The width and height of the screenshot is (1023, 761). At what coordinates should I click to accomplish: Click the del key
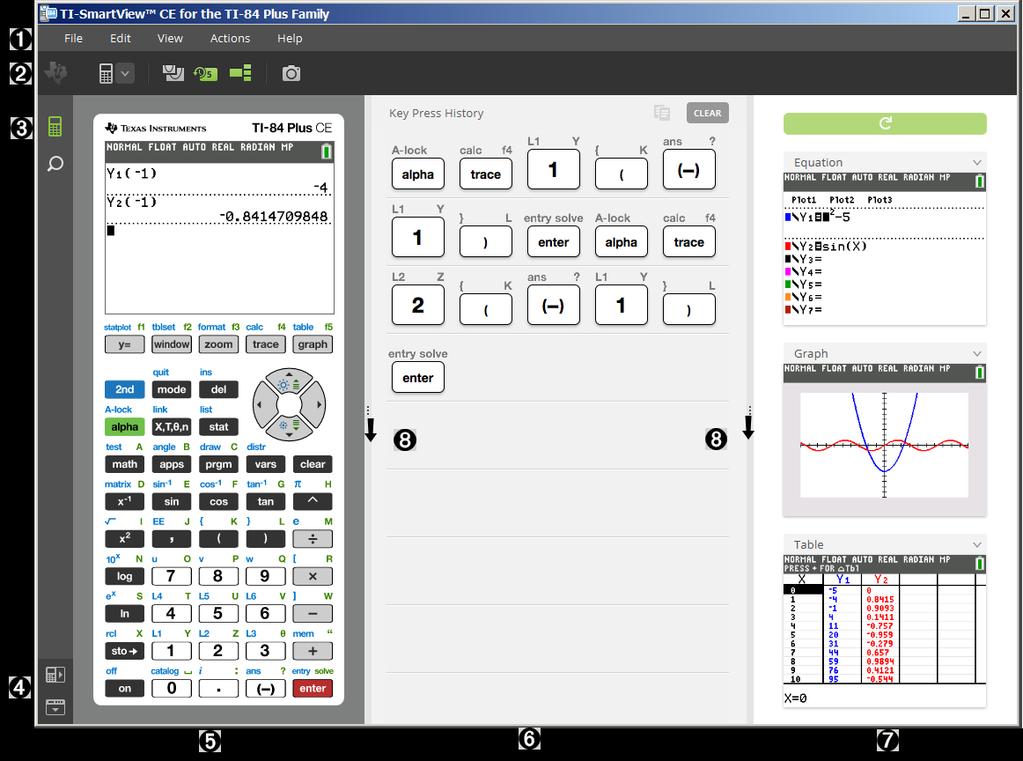(219, 389)
